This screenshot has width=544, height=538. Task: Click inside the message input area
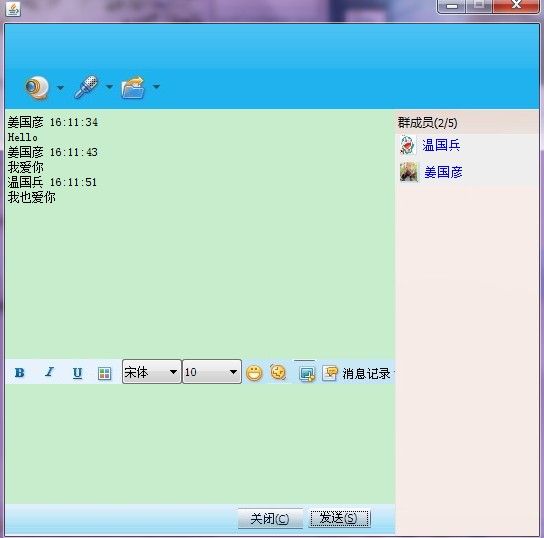[x=200, y=444]
